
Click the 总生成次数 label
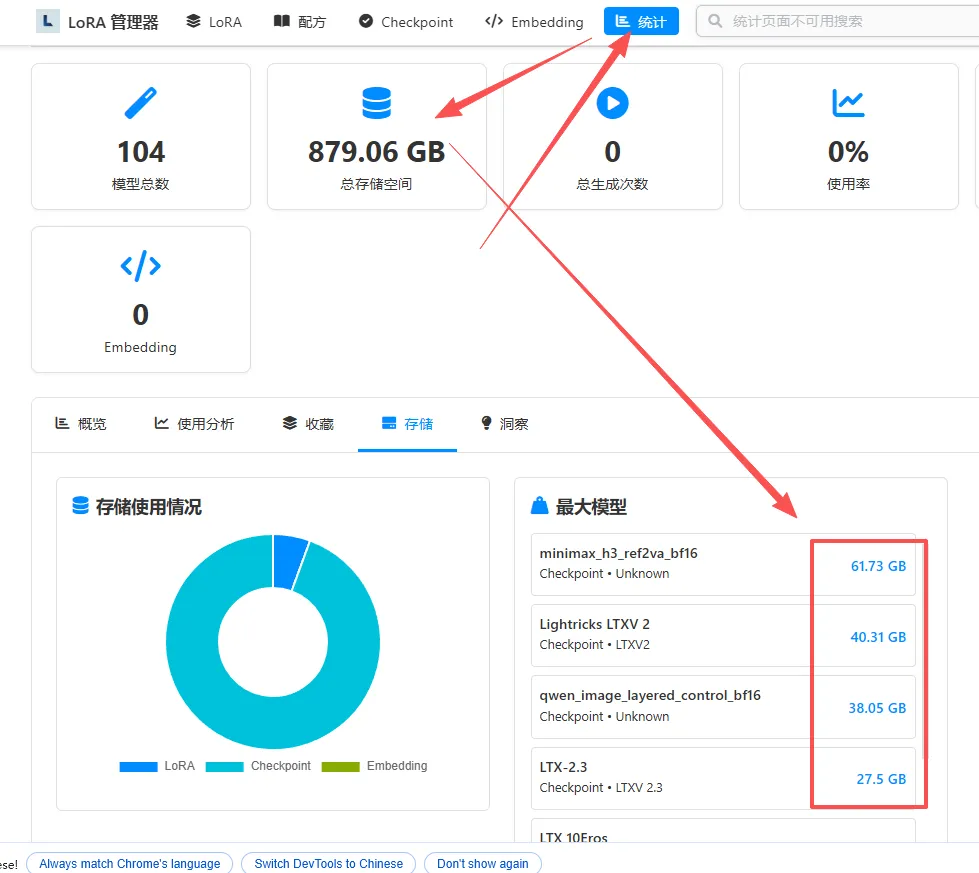(612, 184)
